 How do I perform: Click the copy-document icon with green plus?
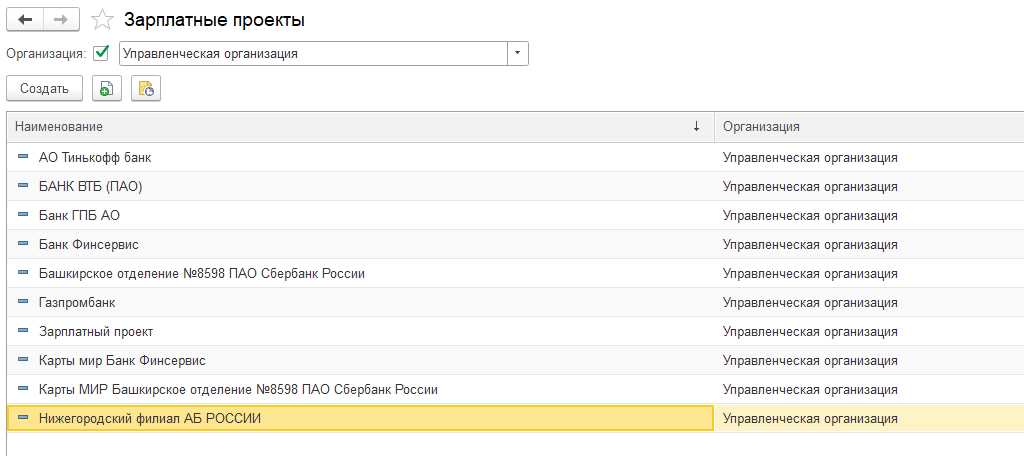click(x=106, y=89)
